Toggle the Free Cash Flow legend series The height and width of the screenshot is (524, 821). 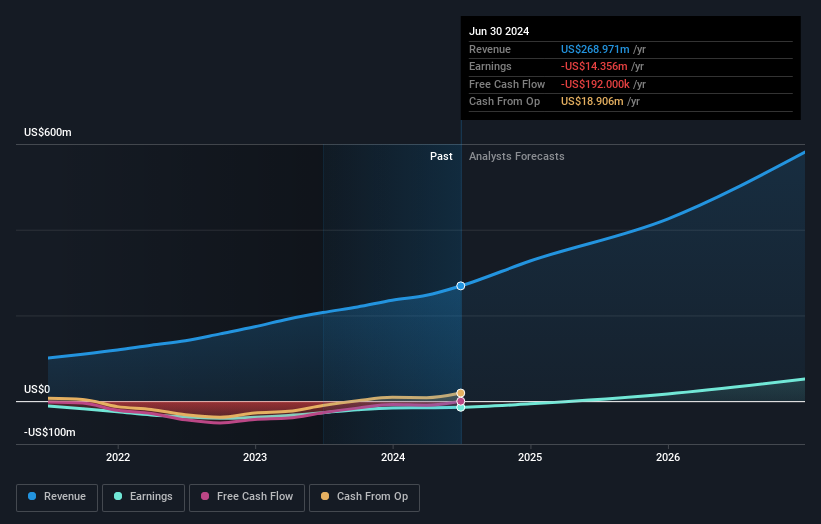247,497
